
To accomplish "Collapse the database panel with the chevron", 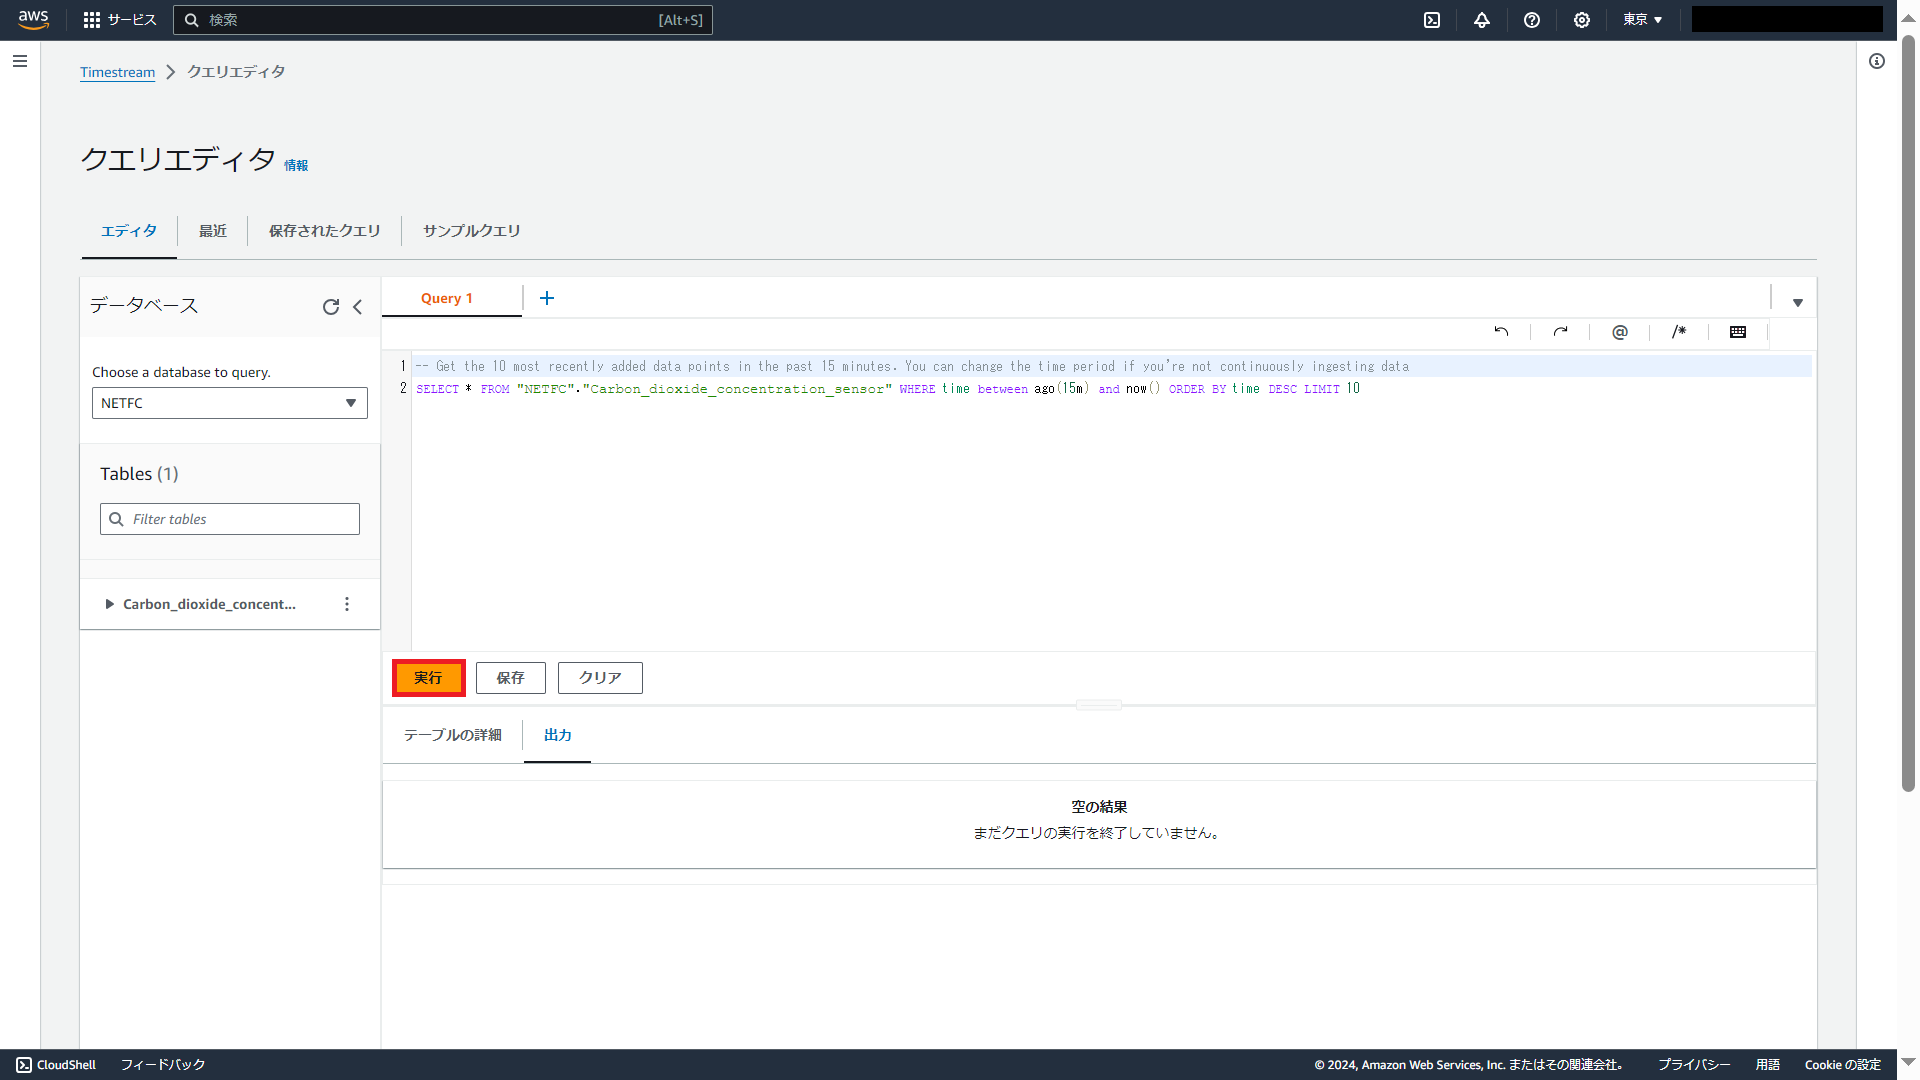I will pos(359,307).
